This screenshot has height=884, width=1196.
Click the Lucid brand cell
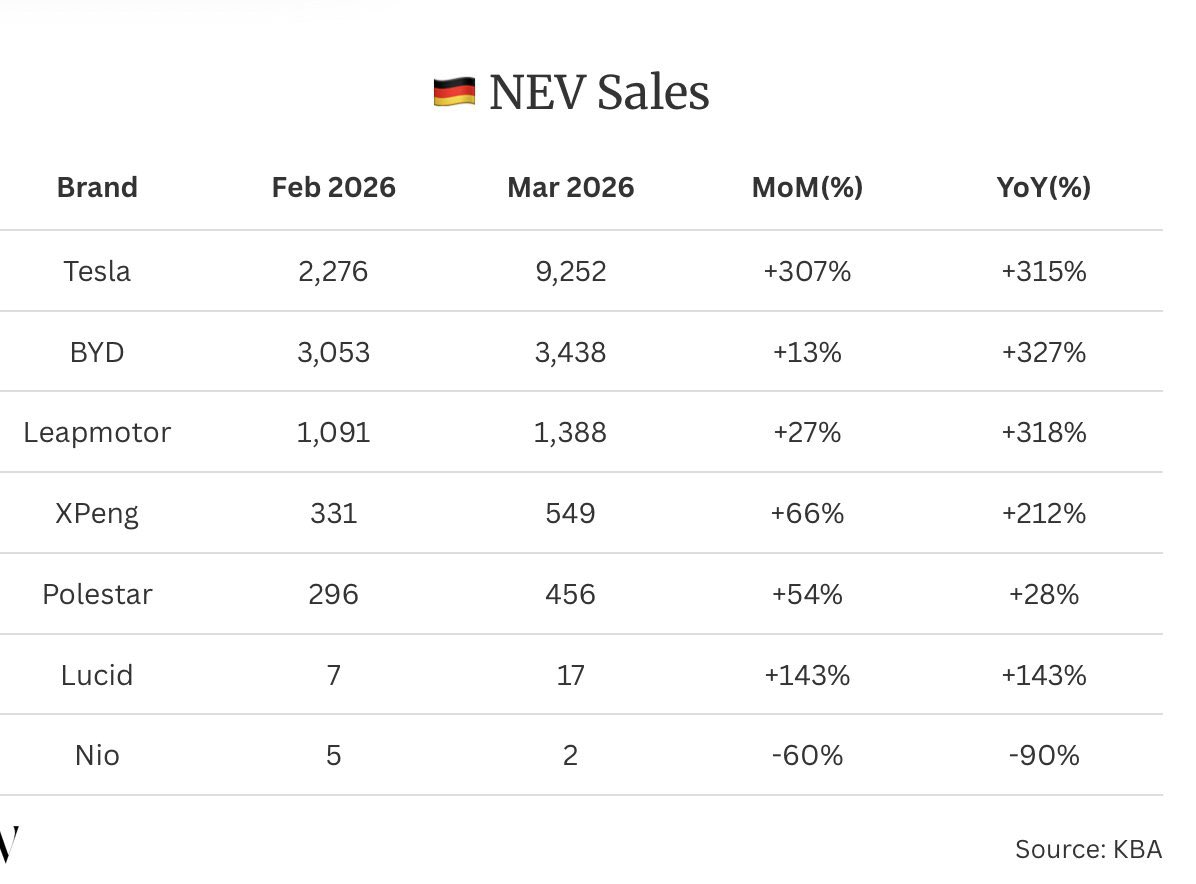pyautogui.click(x=97, y=675)
